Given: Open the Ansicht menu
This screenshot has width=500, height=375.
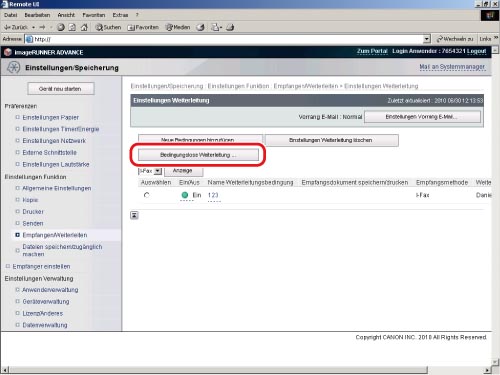Looking at the screenshot, I should pos(66,15).
